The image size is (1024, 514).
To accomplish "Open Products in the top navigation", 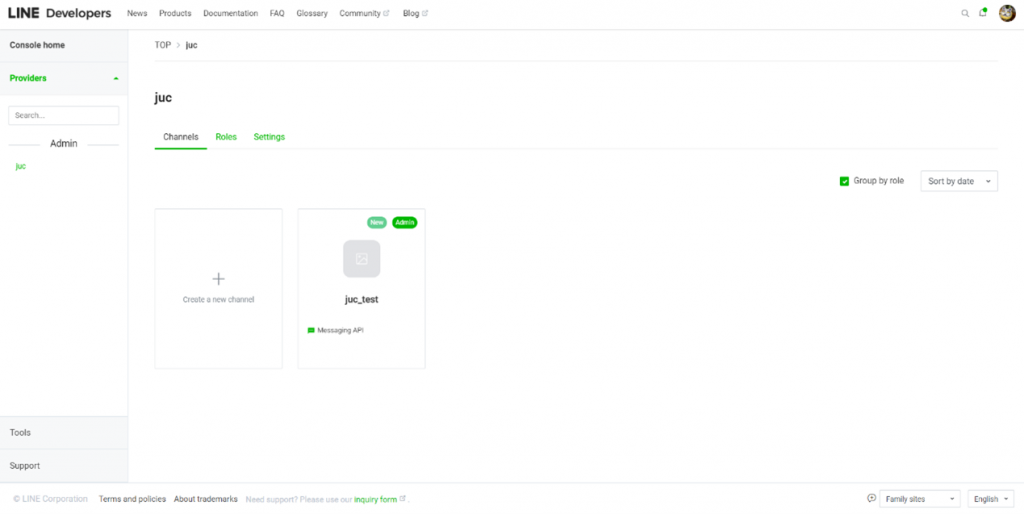I will coord(175,14).
